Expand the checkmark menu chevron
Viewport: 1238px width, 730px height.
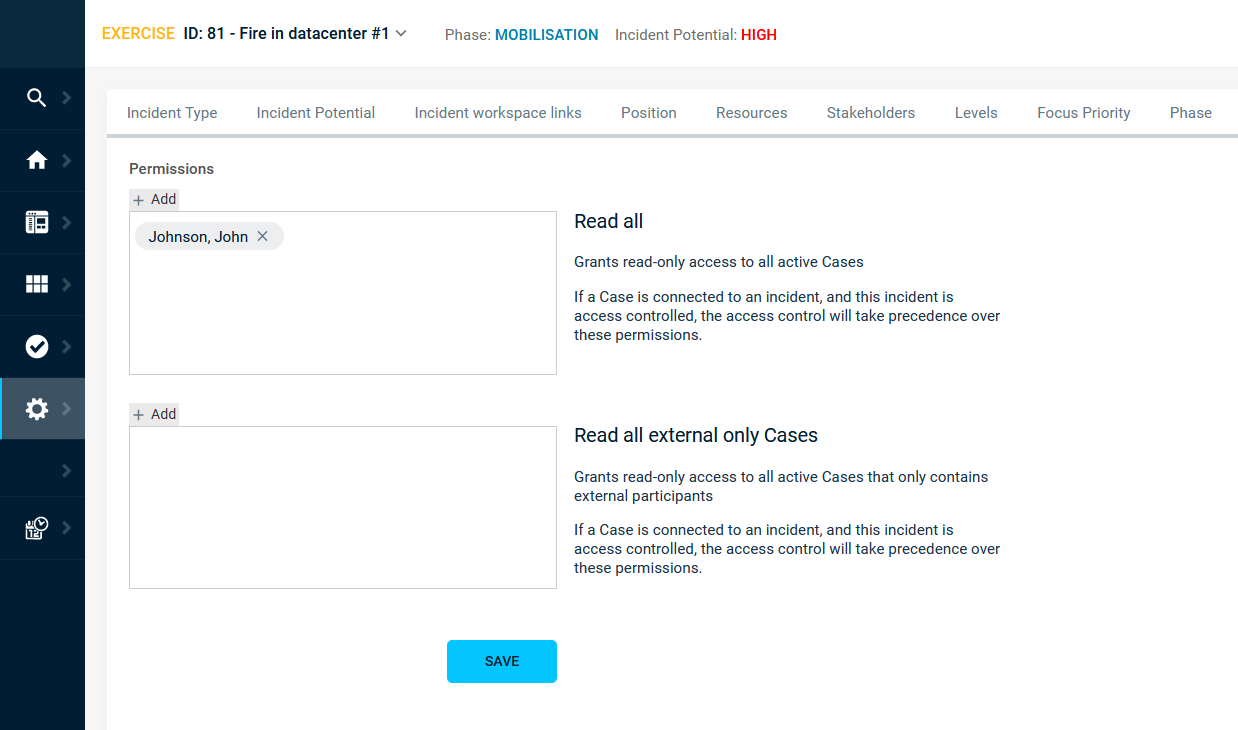(66, 346)
